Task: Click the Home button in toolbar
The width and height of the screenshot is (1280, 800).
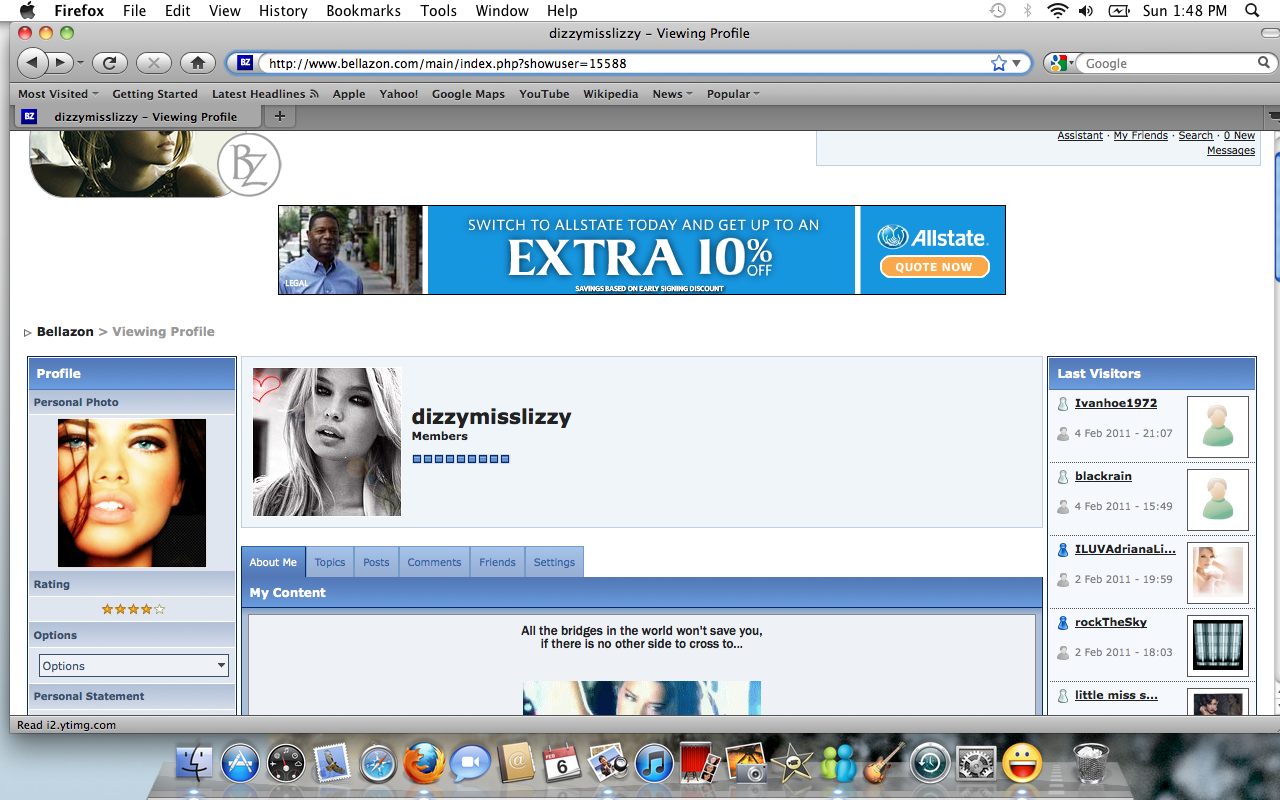Action: (x=197, y=63)
